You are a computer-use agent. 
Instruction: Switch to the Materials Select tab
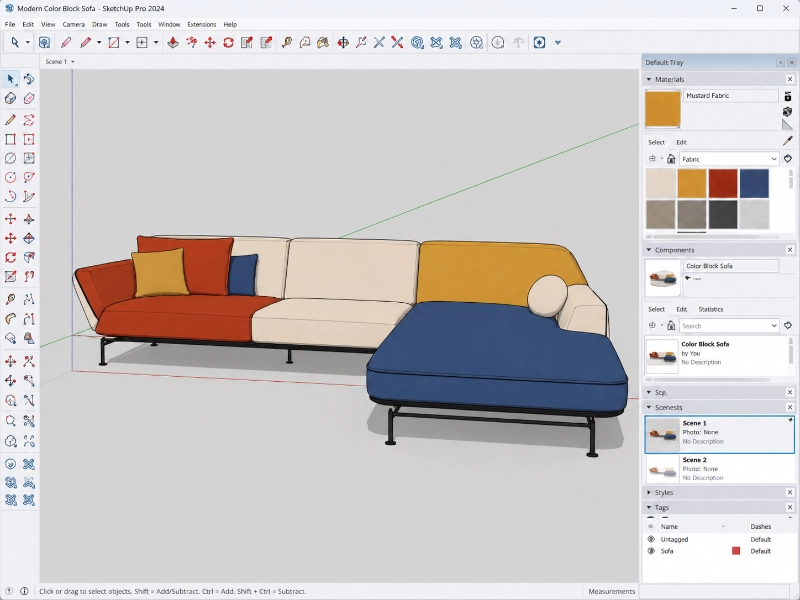pos(656,142)
